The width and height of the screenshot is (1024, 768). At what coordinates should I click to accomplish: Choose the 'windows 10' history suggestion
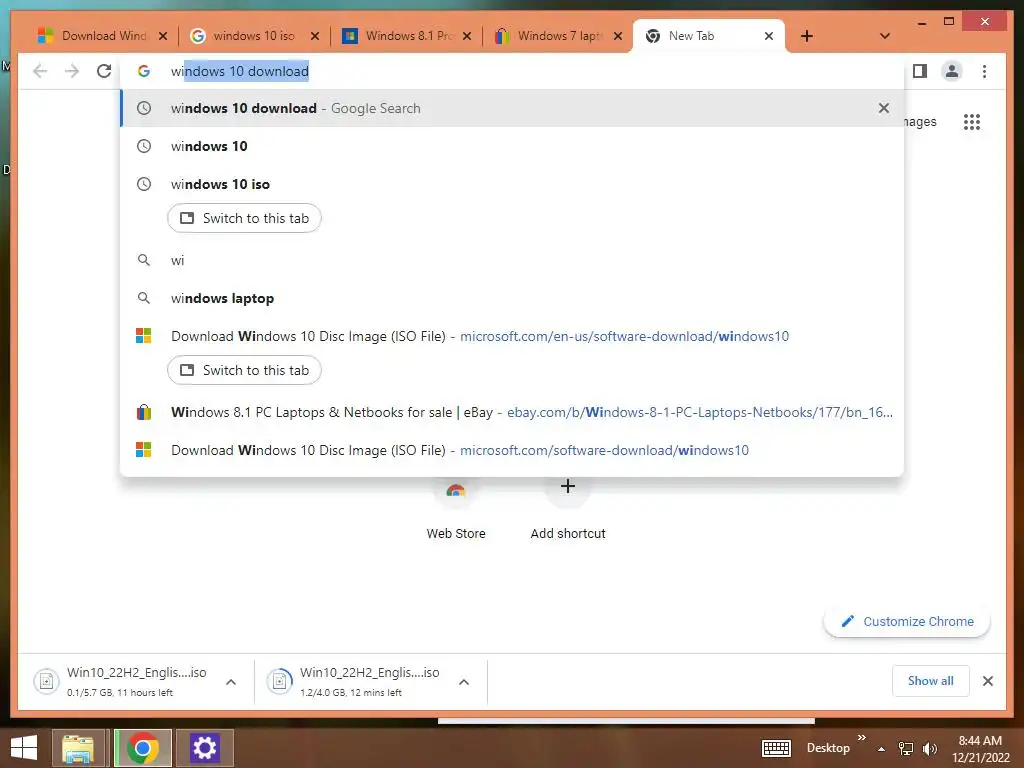(x=512, y=146)
